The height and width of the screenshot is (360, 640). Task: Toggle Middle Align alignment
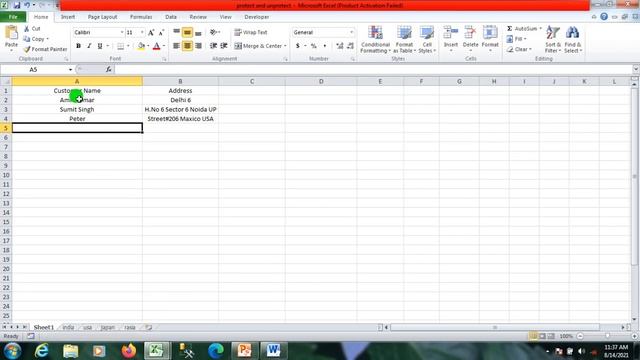[187, 32]
